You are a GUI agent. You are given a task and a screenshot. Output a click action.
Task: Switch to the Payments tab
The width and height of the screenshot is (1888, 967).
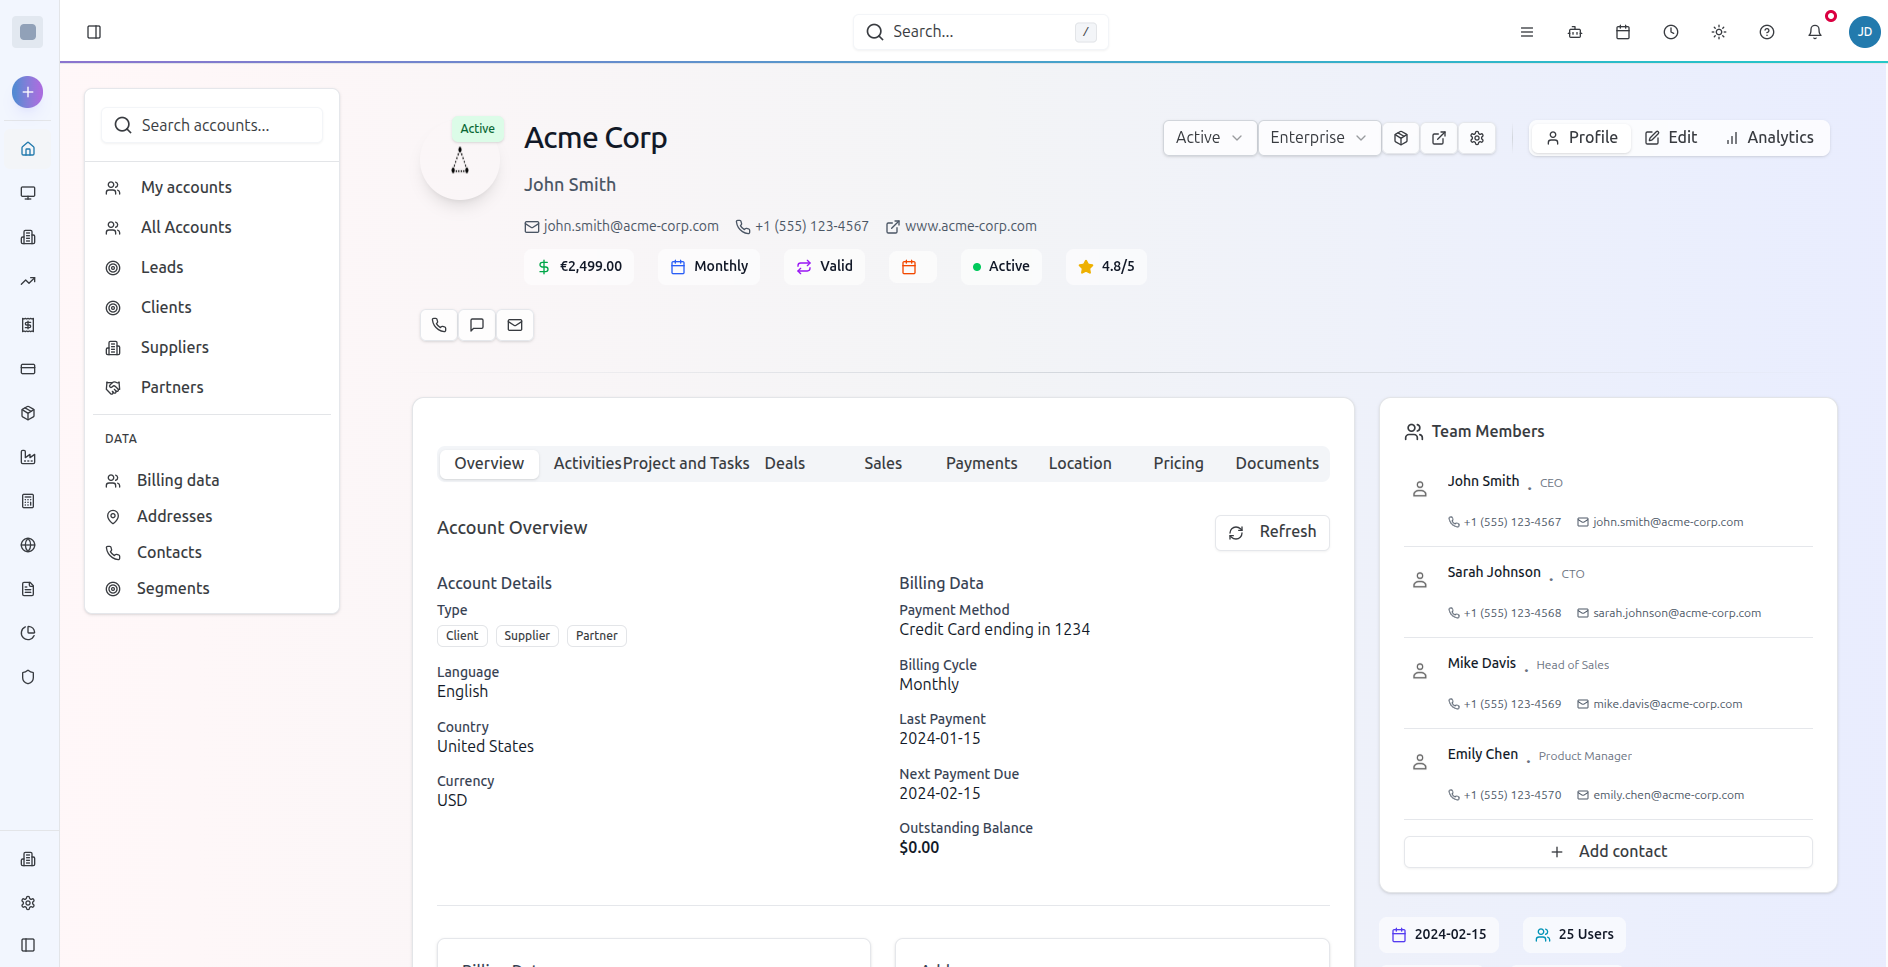(x=981, y=463)
